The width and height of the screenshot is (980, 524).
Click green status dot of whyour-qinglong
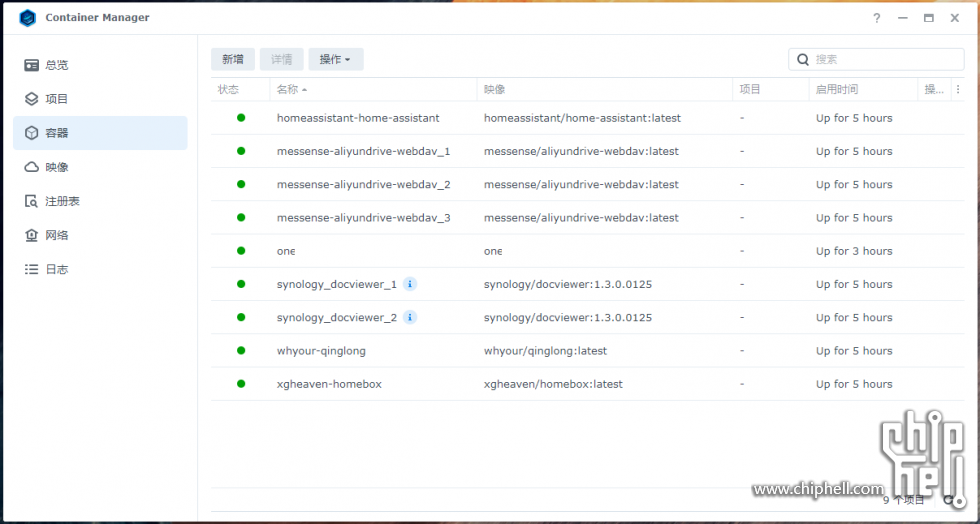(241, 350)
